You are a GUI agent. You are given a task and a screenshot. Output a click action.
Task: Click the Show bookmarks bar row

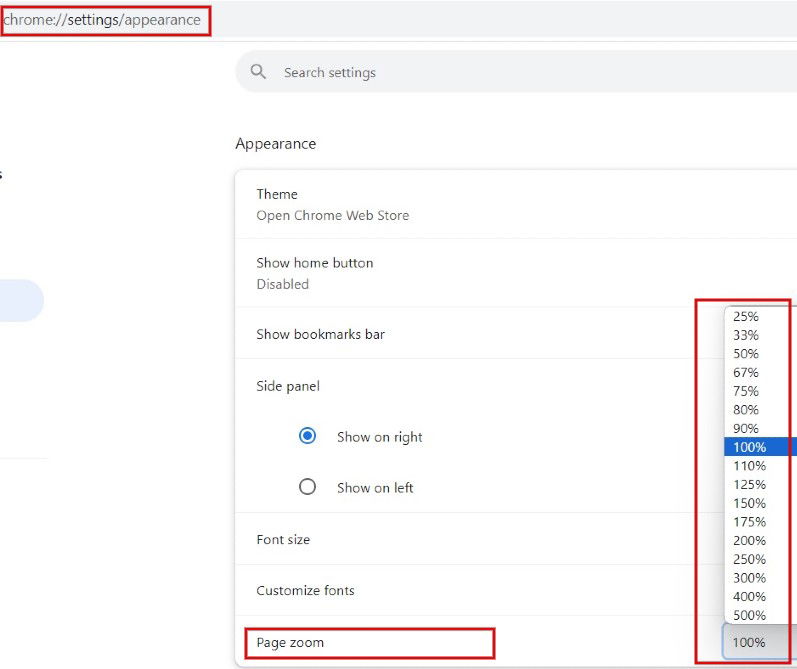point(465,333)
